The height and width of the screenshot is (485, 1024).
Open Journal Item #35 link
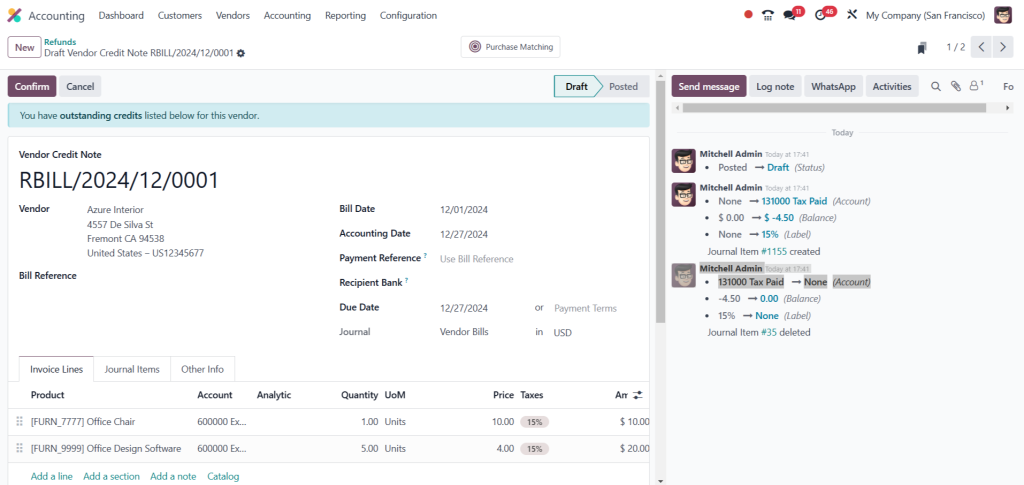click(769, 332)
